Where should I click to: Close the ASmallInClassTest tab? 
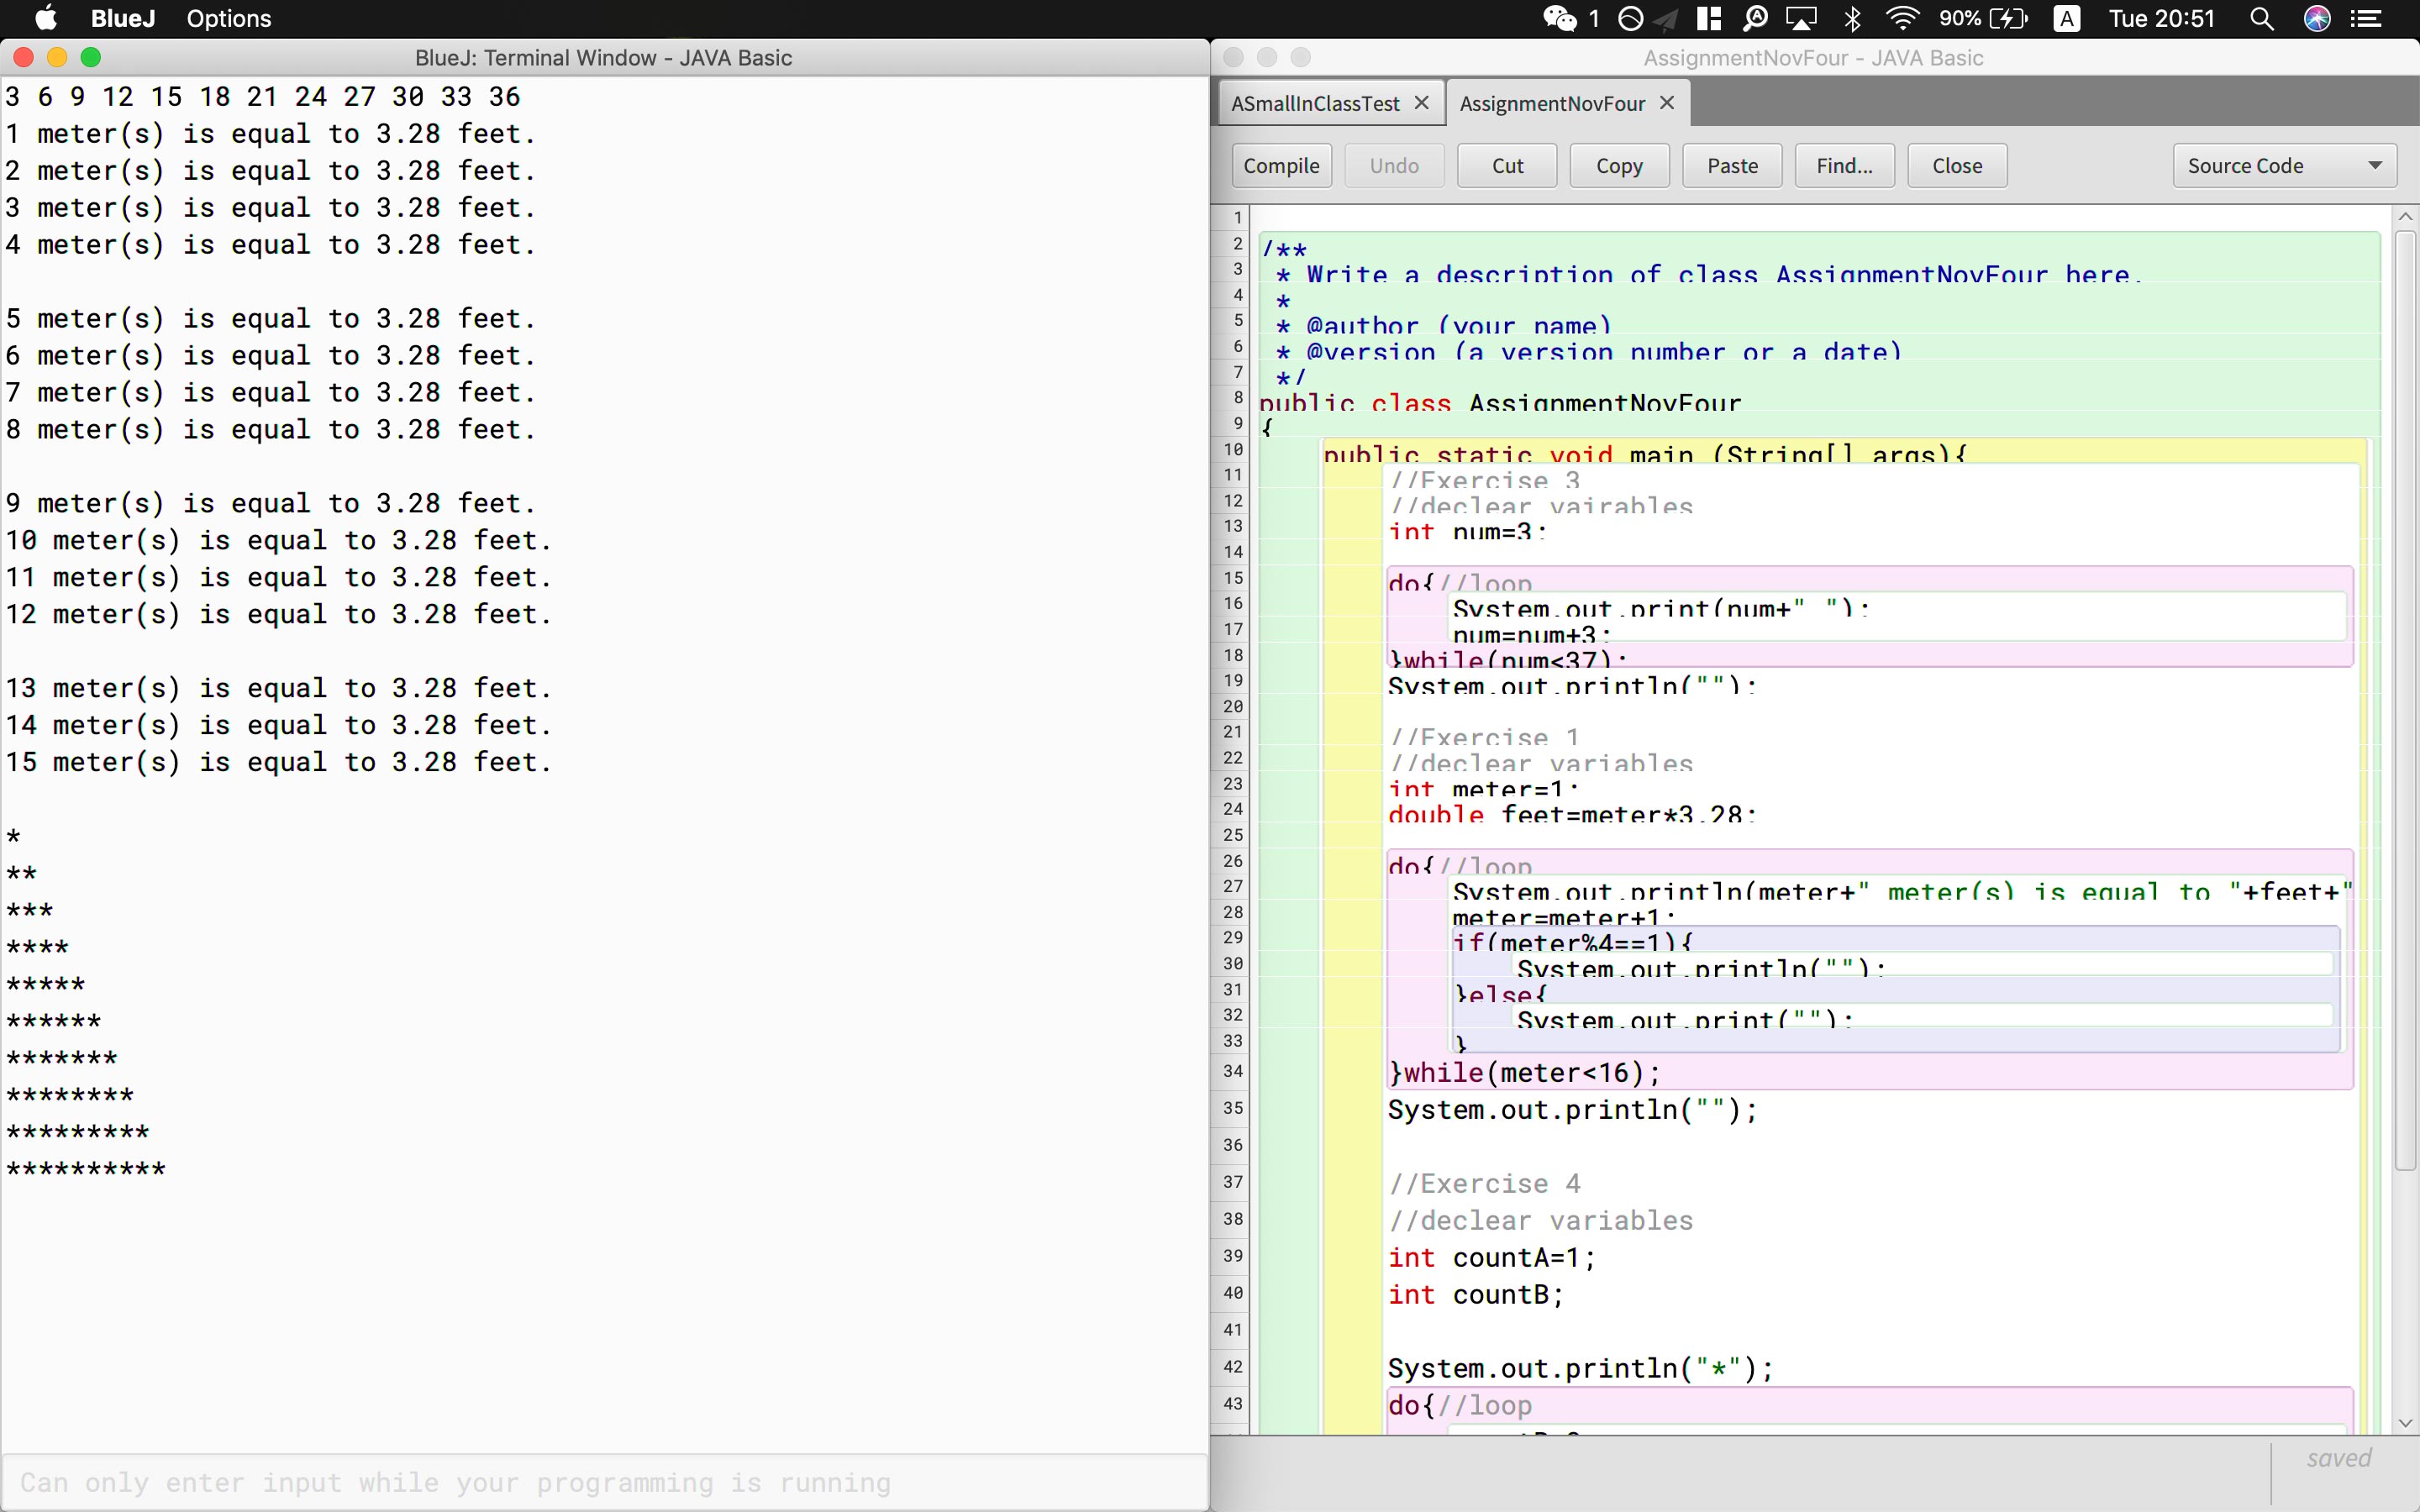pos(1421,103)
